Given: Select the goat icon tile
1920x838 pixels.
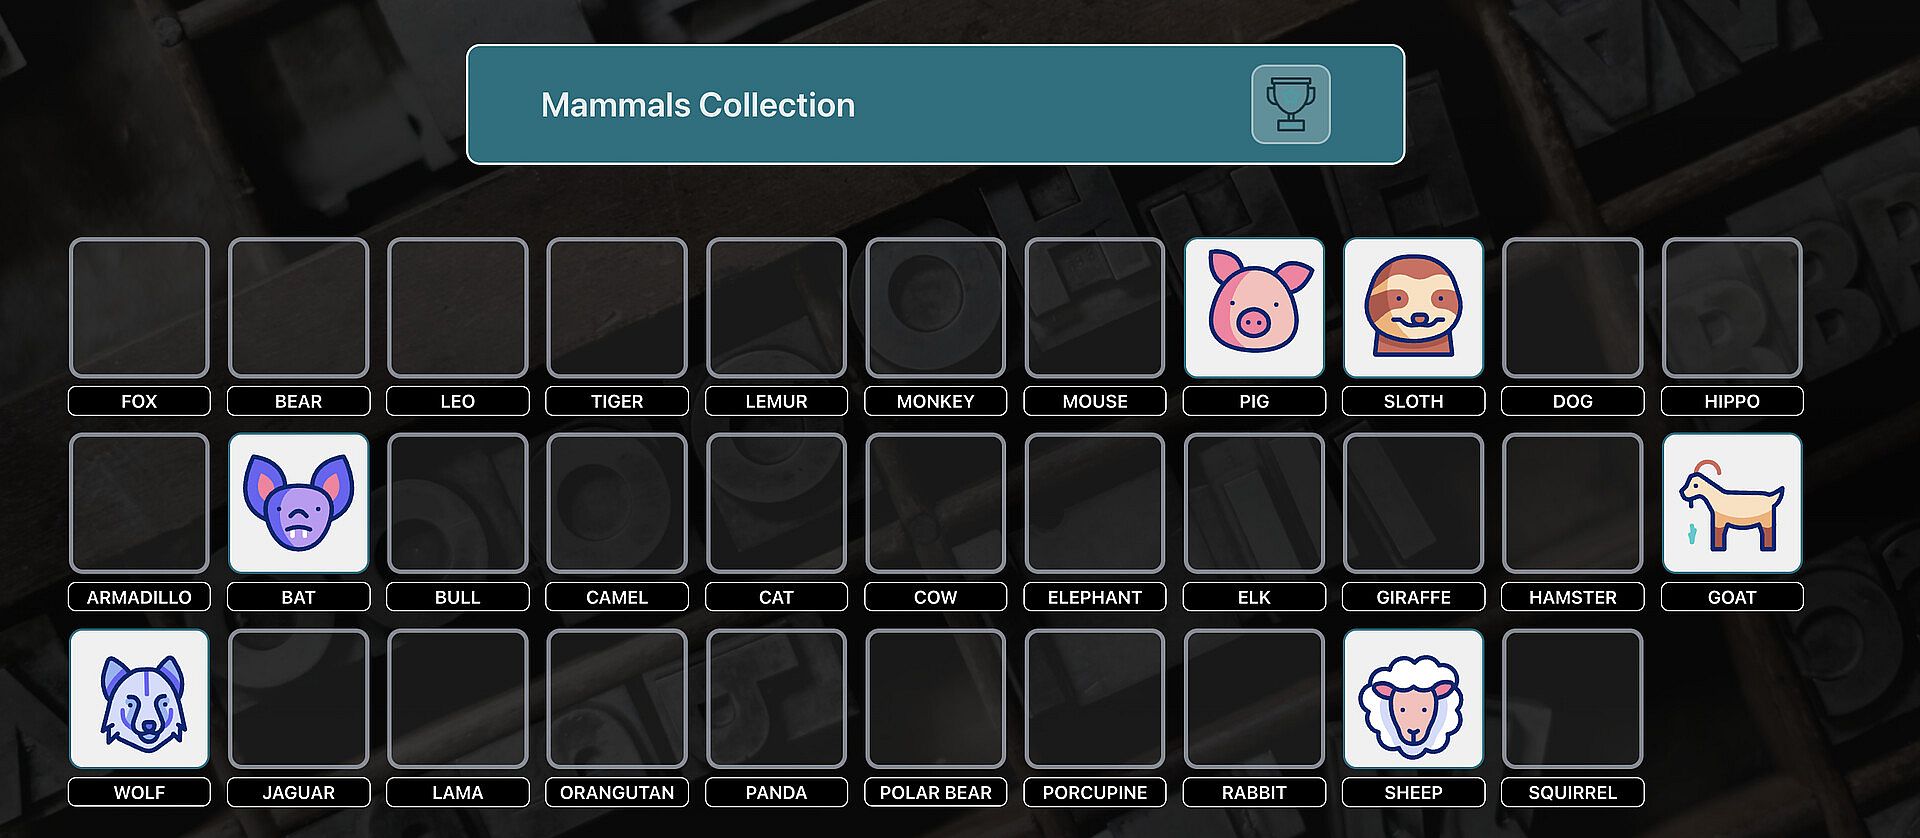Looking at the screenshot, I should click(x=1732, y=503).
